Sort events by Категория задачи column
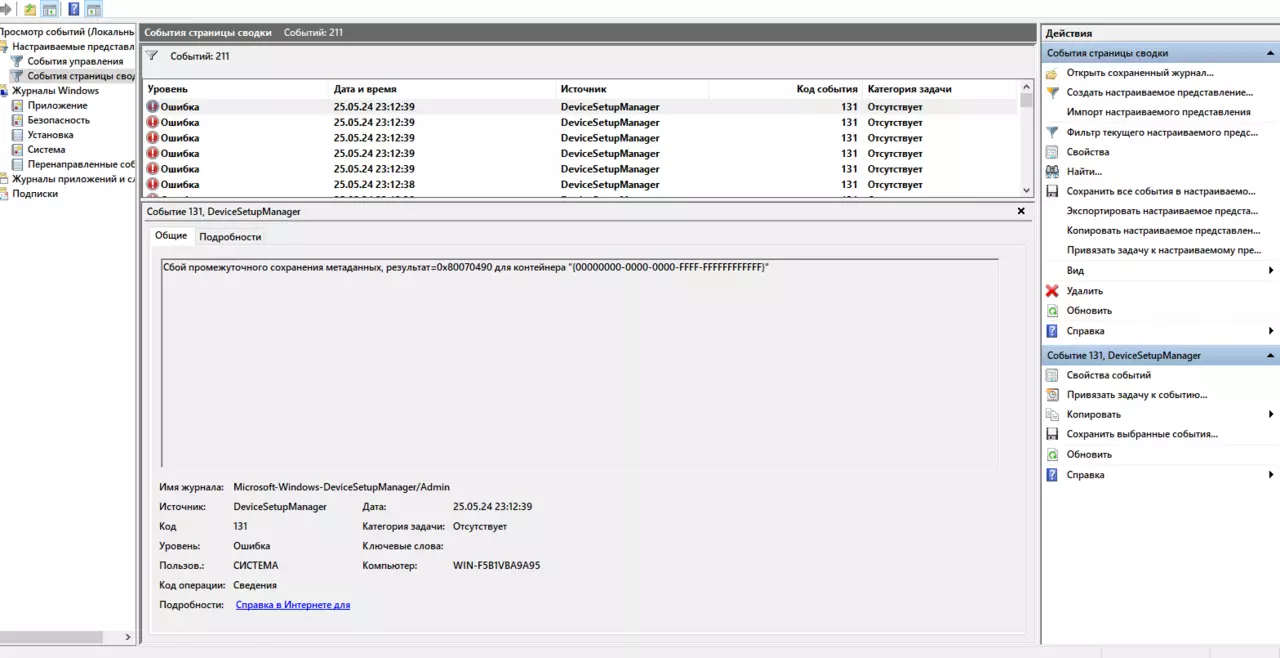Viewport: 1280px width, 658px height. pos(940,89)
